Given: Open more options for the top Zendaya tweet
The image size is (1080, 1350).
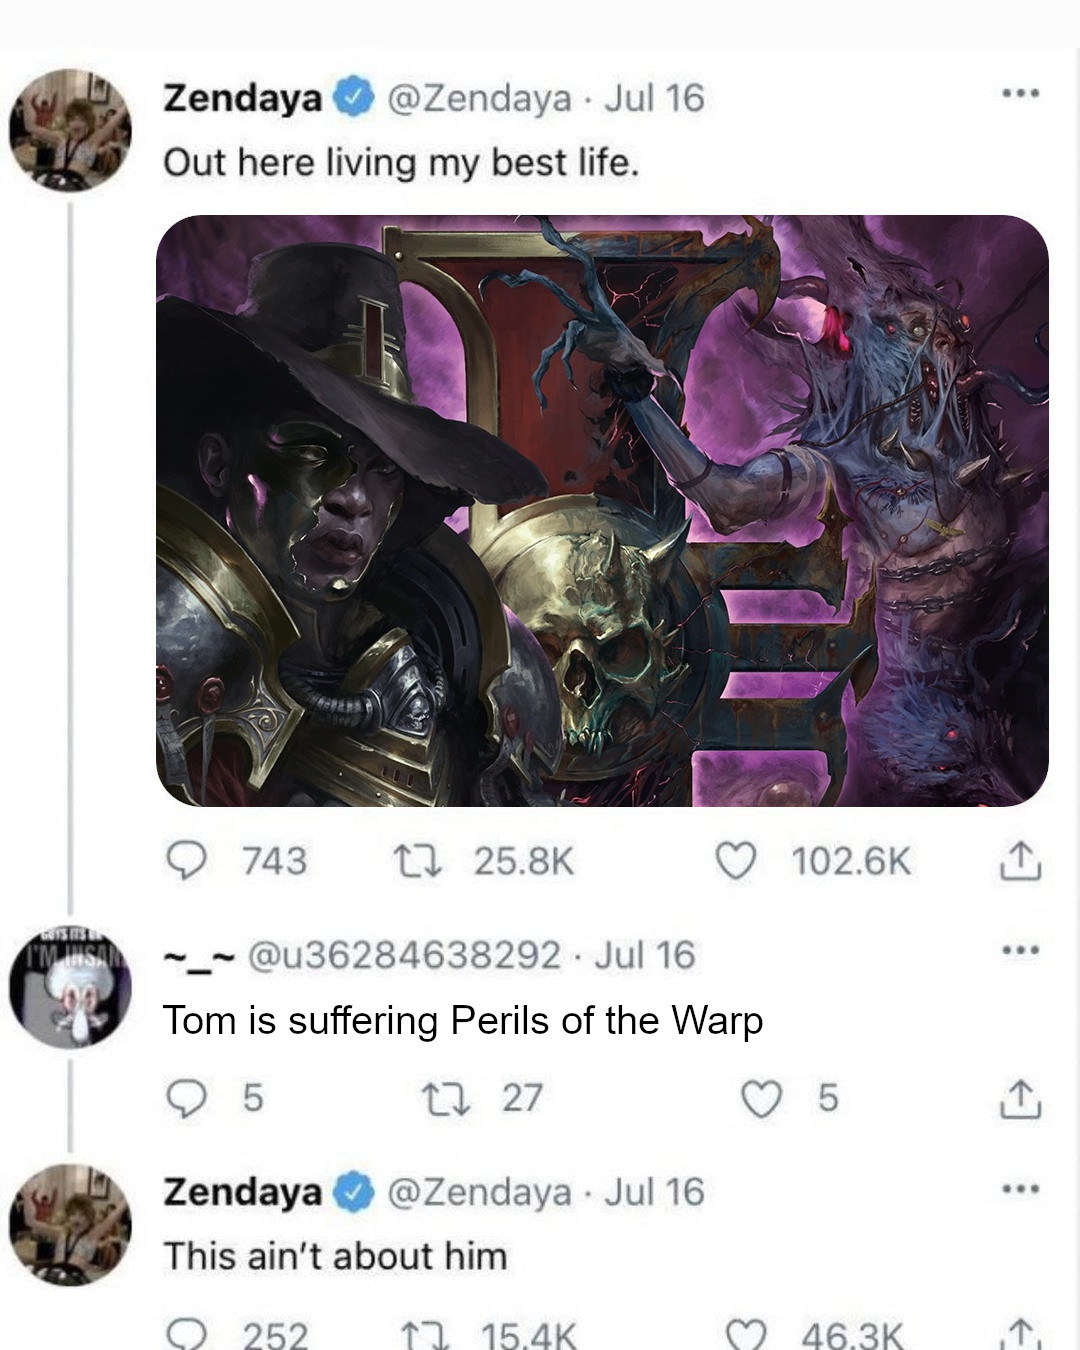Looking at the screenshot, I should pos(1021,95).
